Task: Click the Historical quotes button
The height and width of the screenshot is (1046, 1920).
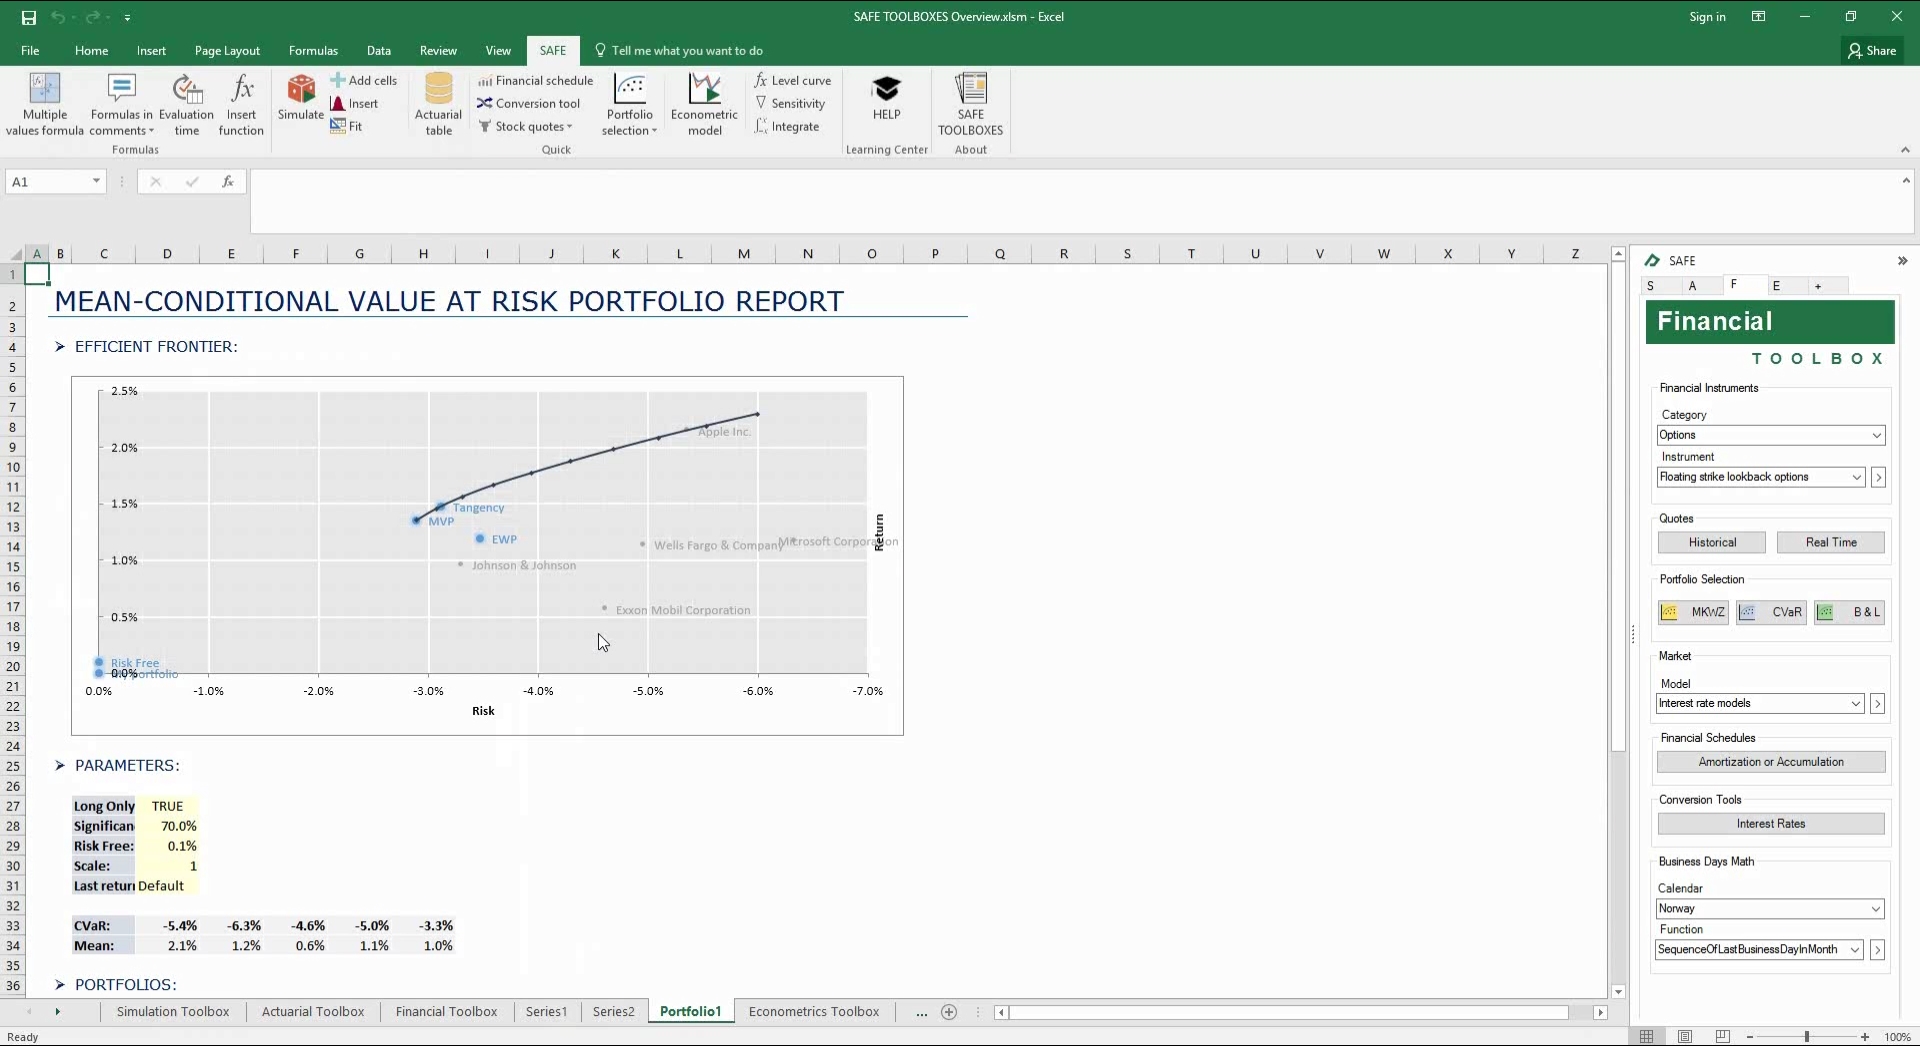Action: tap(1712, 542)
